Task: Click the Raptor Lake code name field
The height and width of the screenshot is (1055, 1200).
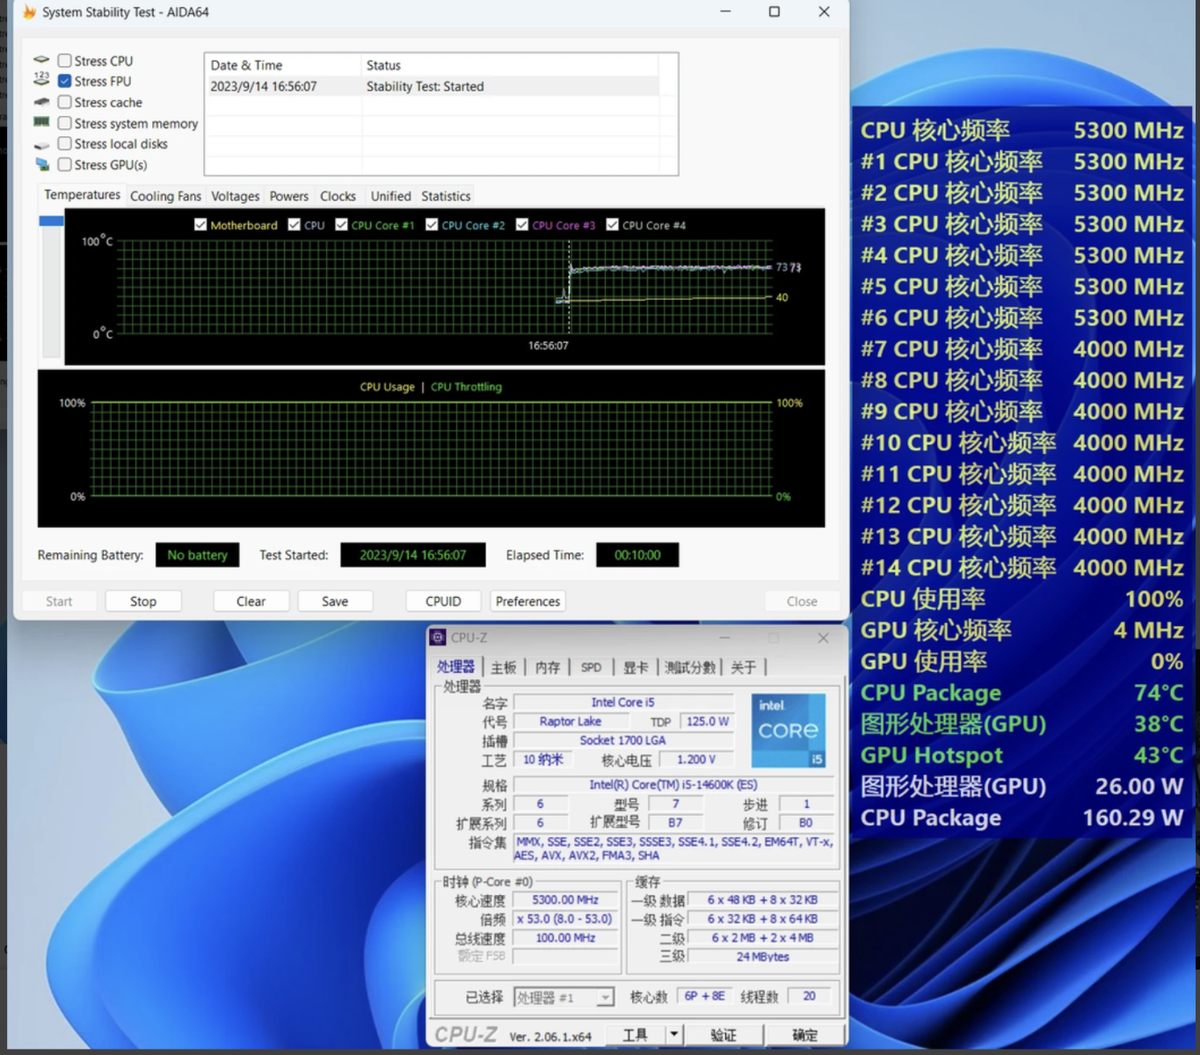Action: (571, 721)
